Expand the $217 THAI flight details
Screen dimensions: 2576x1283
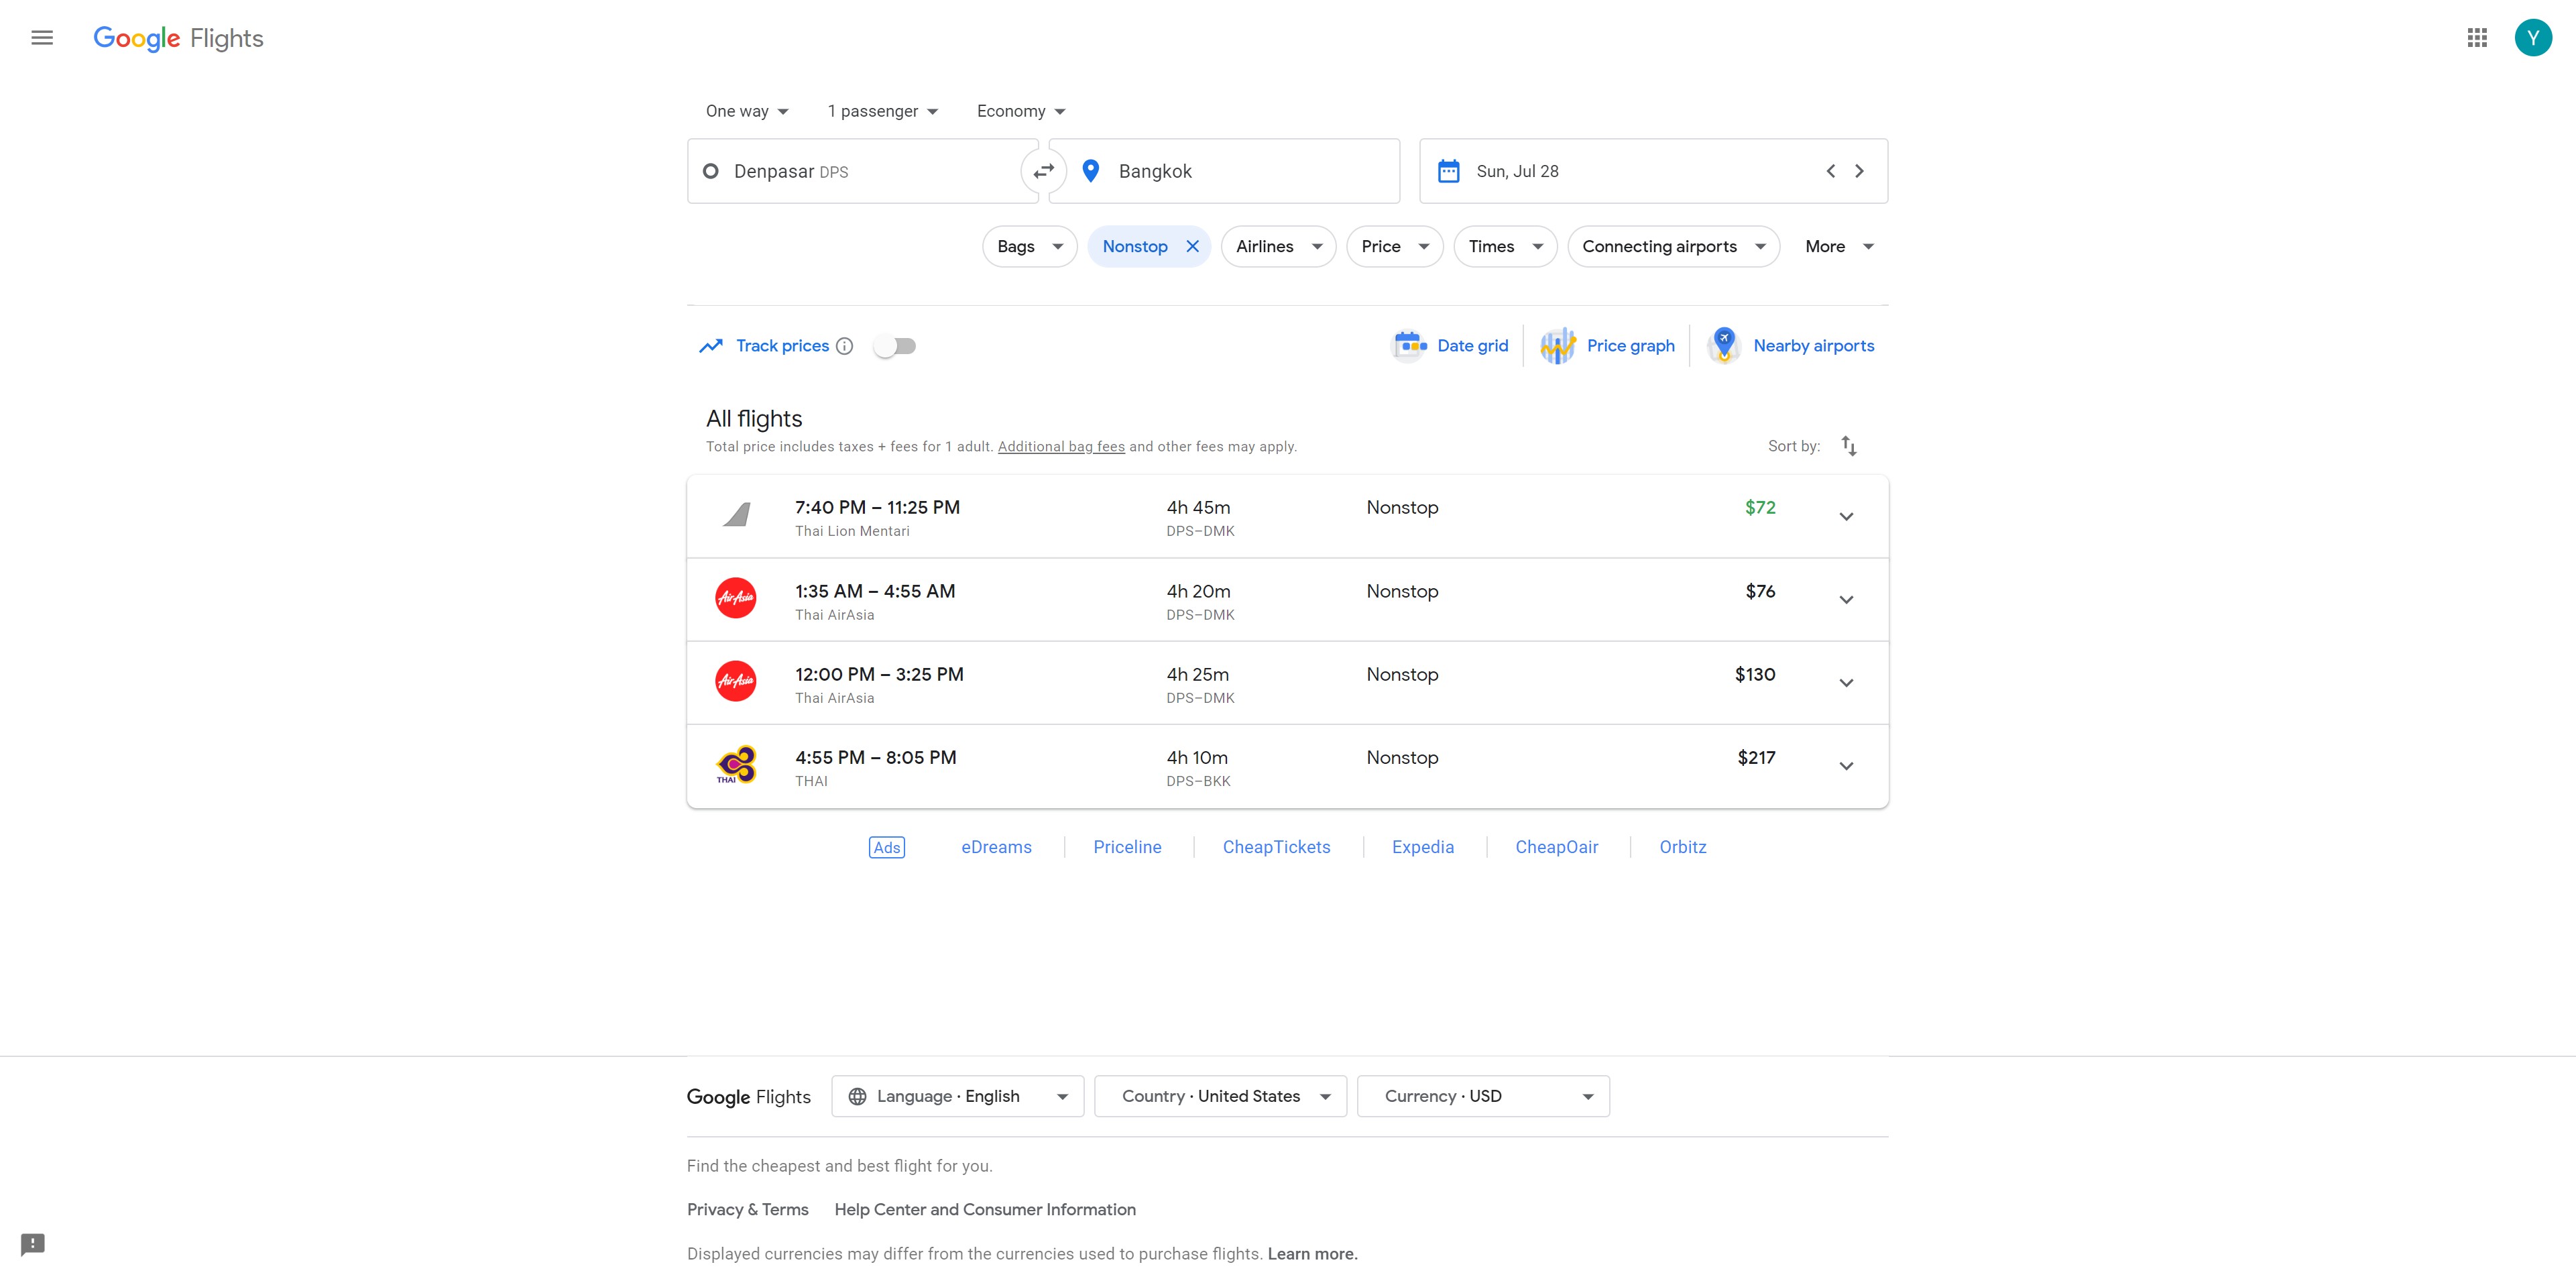click(x=1846, y=765)
